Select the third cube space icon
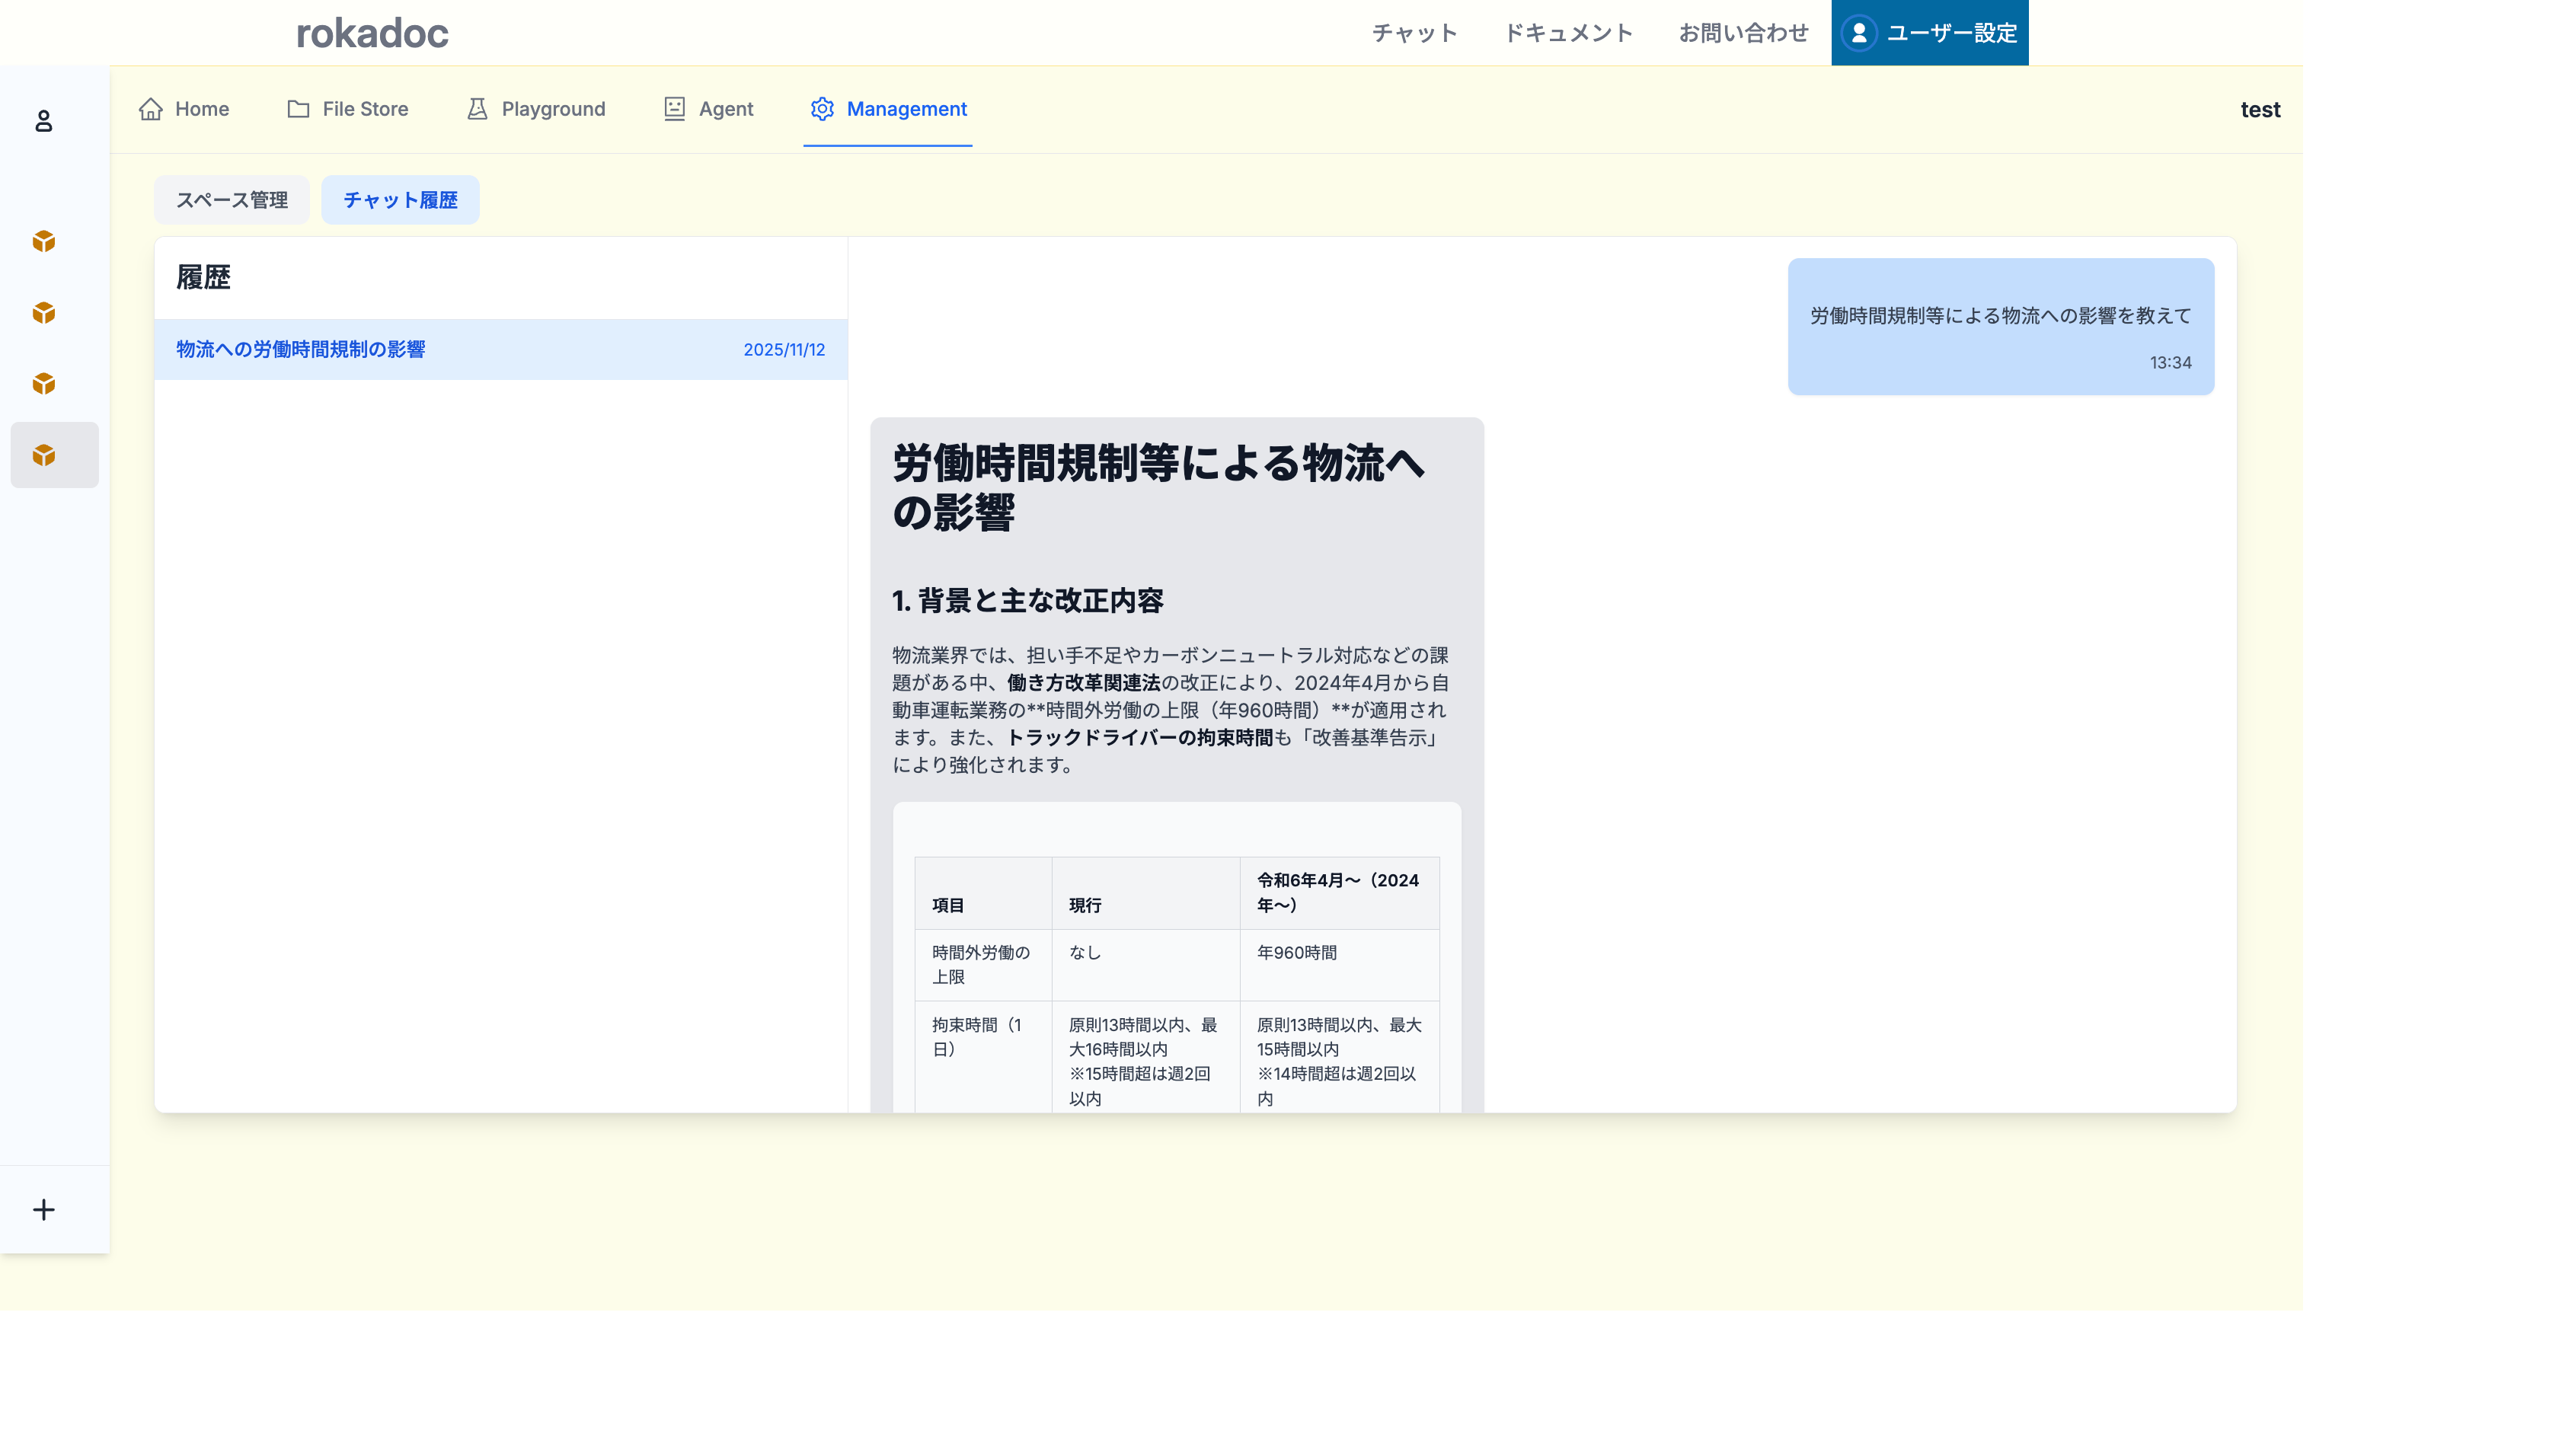 click(x=43, y=384)
